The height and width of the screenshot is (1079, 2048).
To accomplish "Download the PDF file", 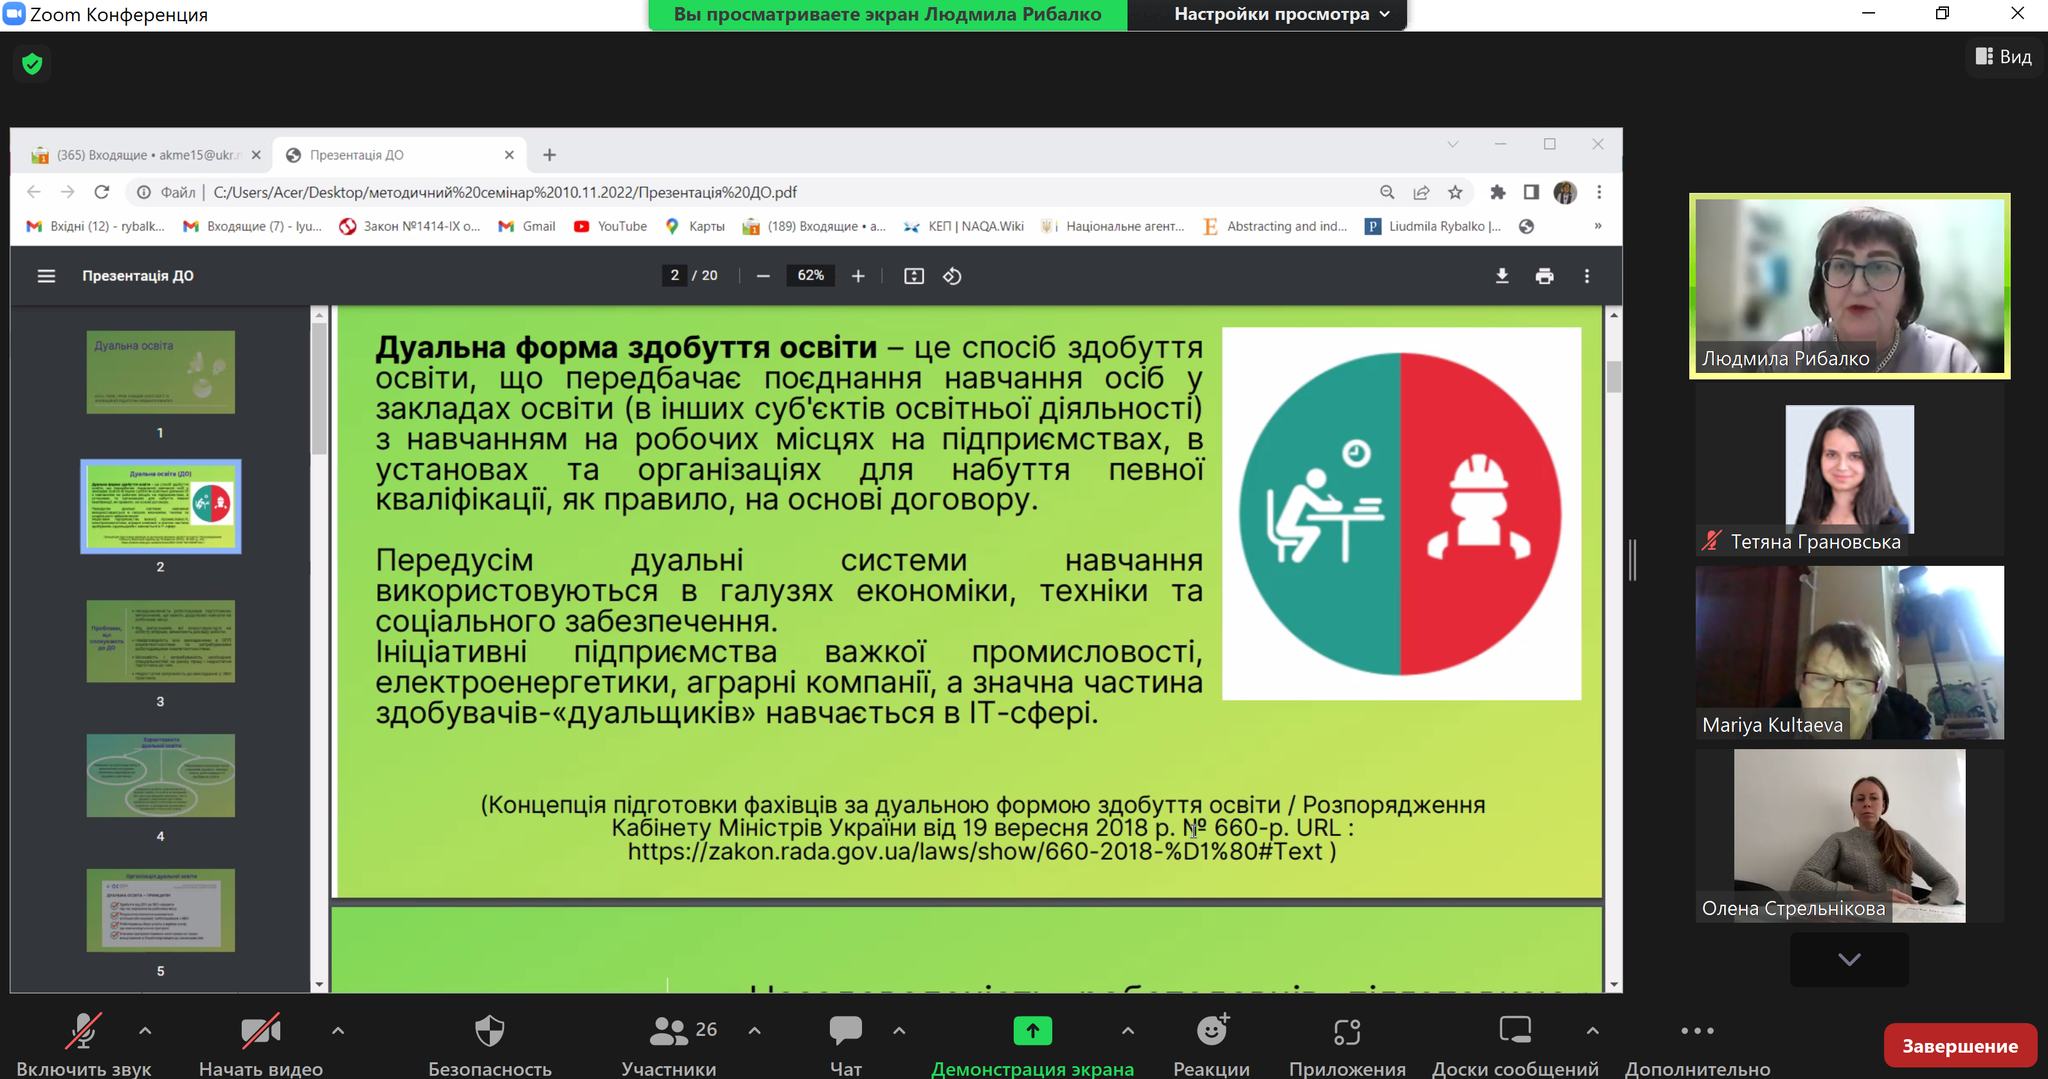I will (x=1502, y=276).
